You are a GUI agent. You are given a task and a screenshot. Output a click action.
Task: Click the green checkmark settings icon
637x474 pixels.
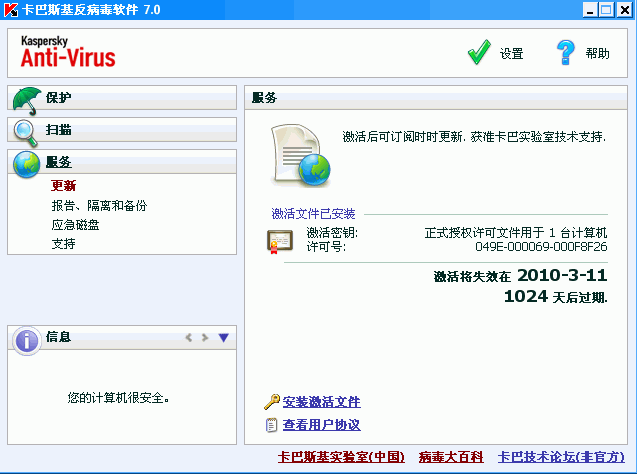(479, 52)
